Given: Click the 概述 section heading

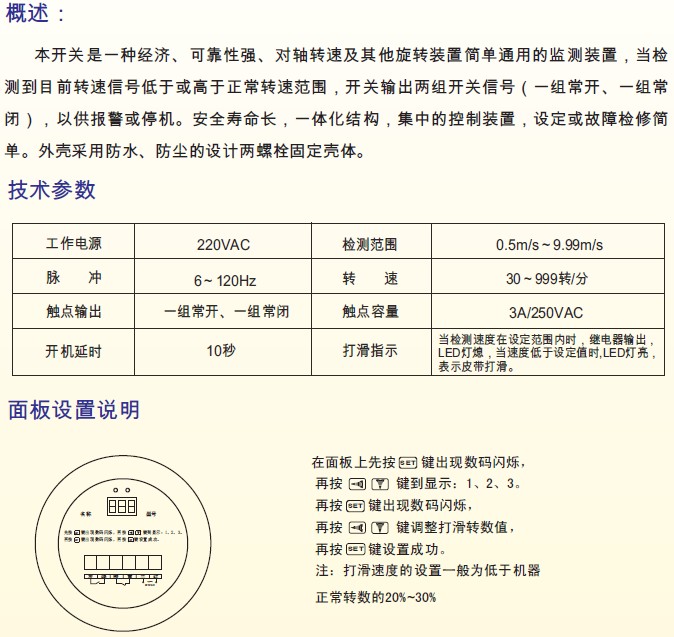Looking at the screenshot, I should [37, 13].
